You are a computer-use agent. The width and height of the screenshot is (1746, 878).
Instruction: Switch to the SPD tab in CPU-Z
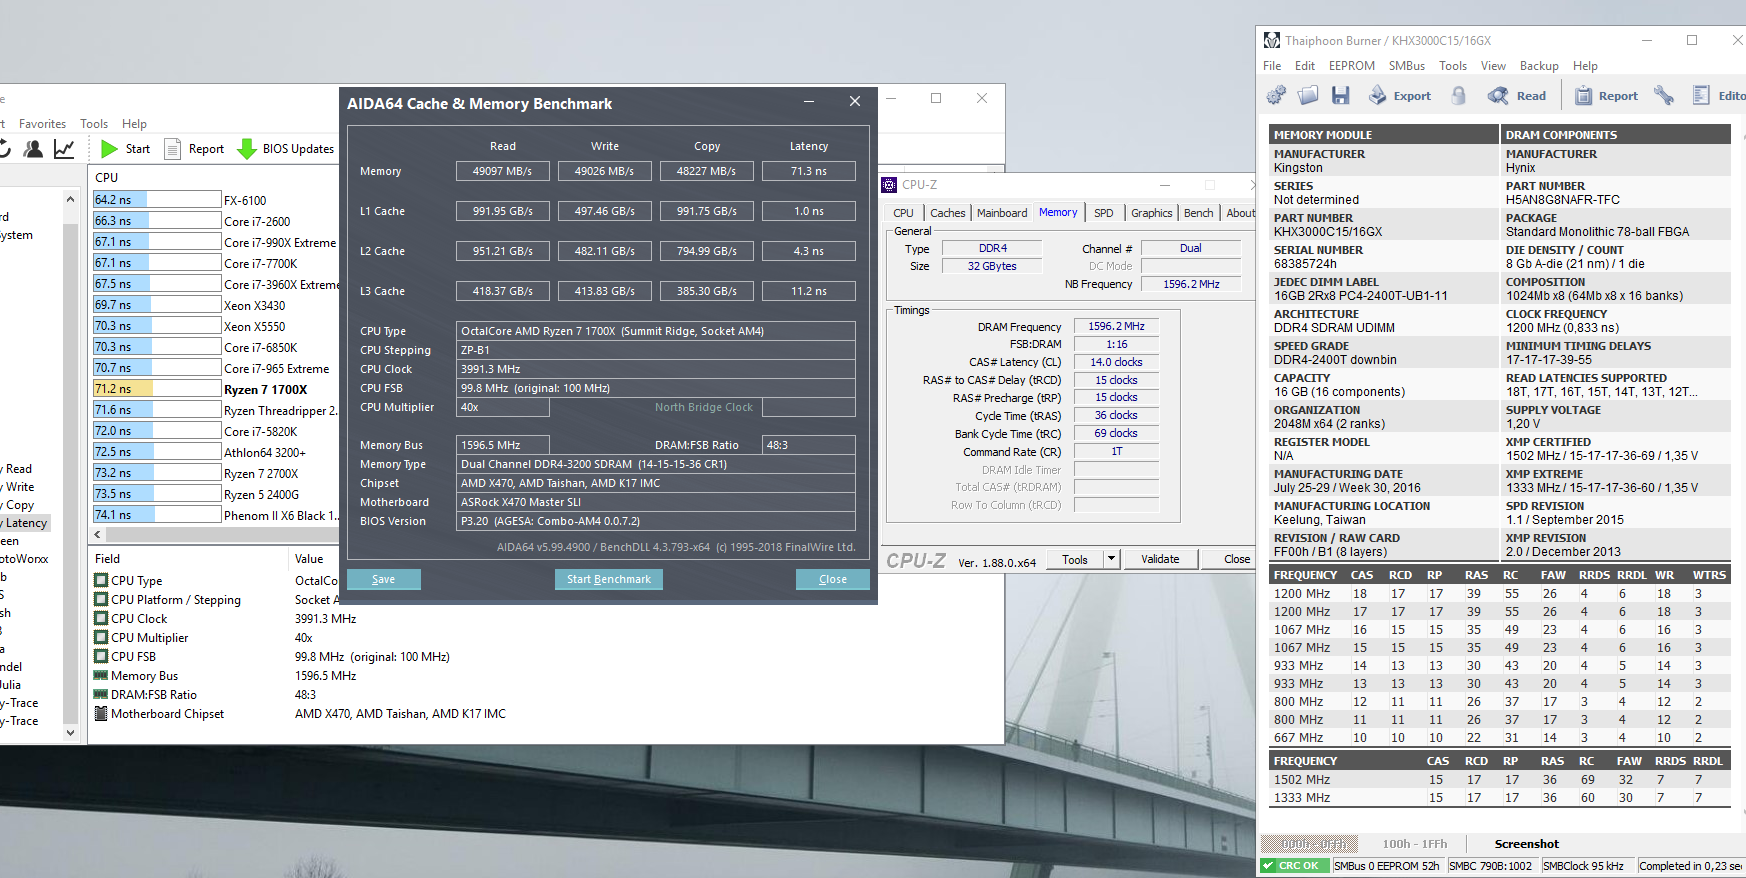[1103, 213]
